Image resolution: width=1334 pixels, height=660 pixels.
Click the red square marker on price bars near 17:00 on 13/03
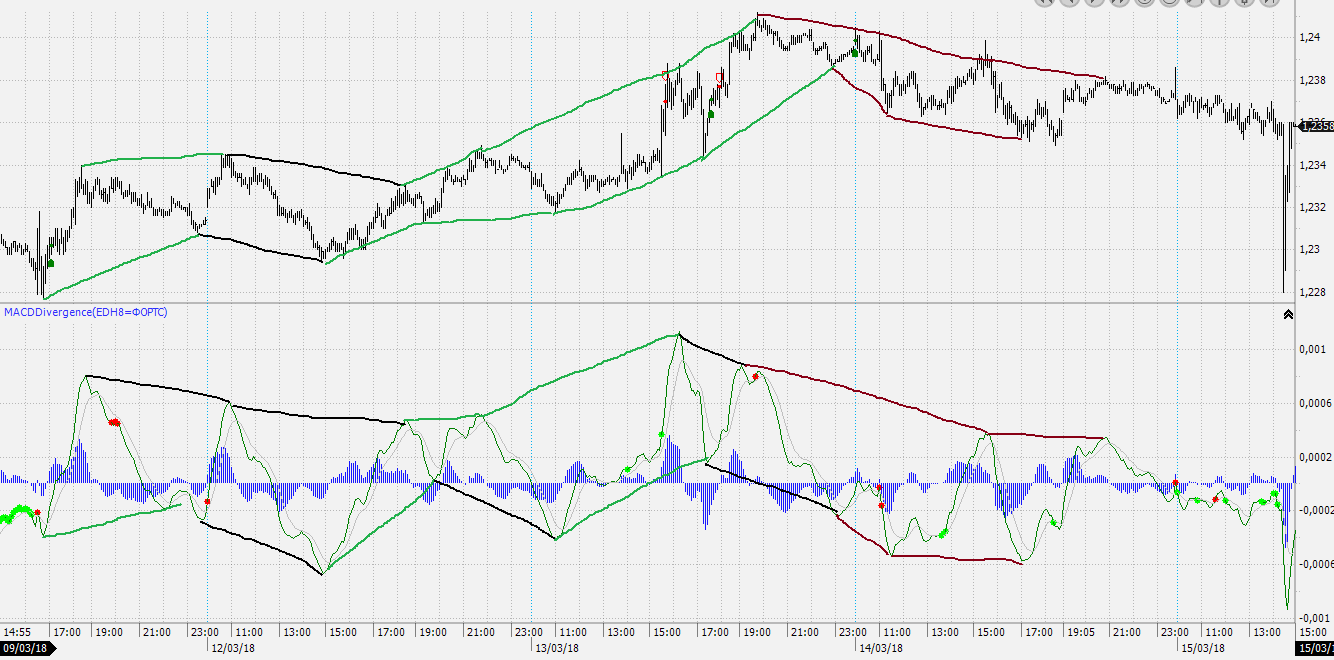[x=719, y=76]
